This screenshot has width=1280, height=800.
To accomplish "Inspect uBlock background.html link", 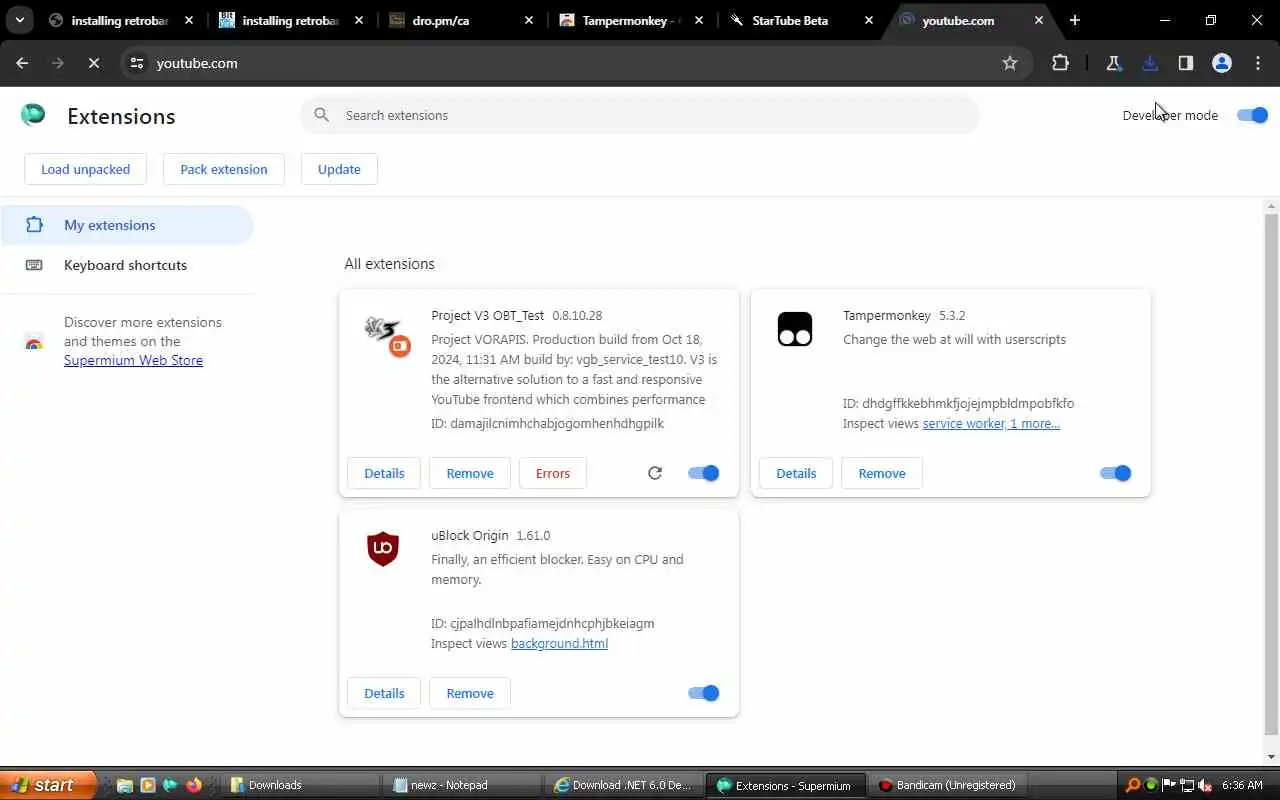I will (x=559, y=643).
